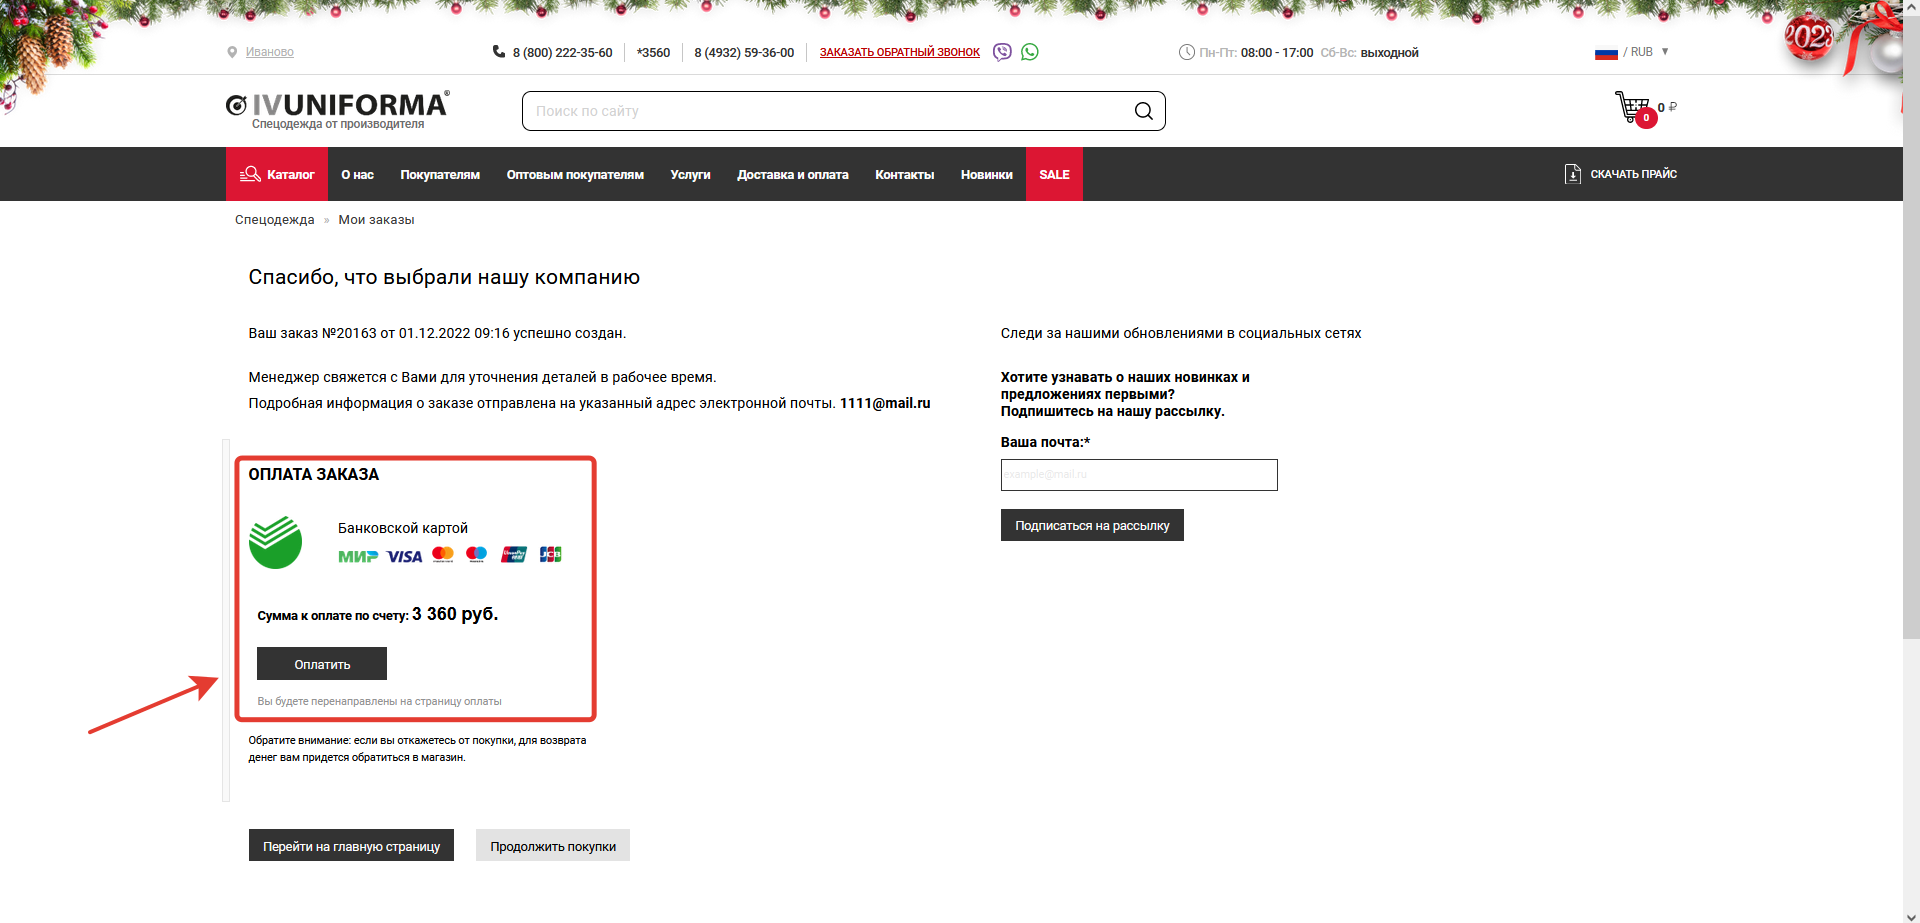Click the page vertical scrollbar
1920x923 pixels.
click(1911, 400)
